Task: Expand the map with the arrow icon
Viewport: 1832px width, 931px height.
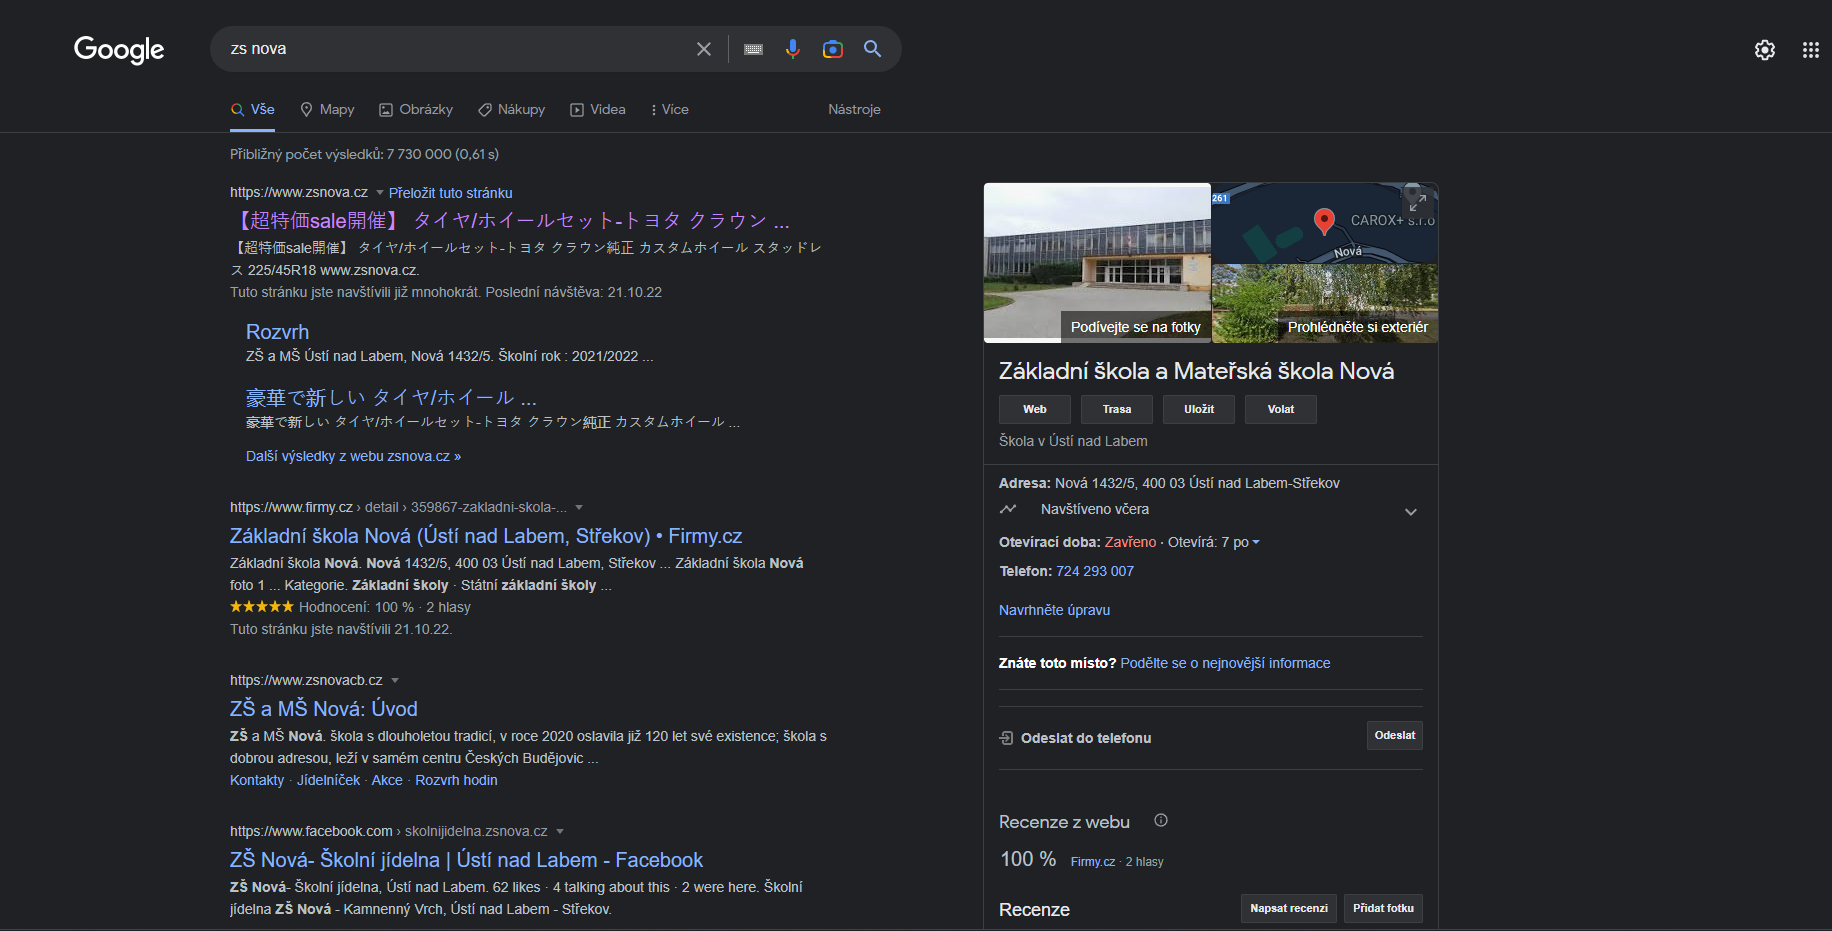Action: (1417, 201)
